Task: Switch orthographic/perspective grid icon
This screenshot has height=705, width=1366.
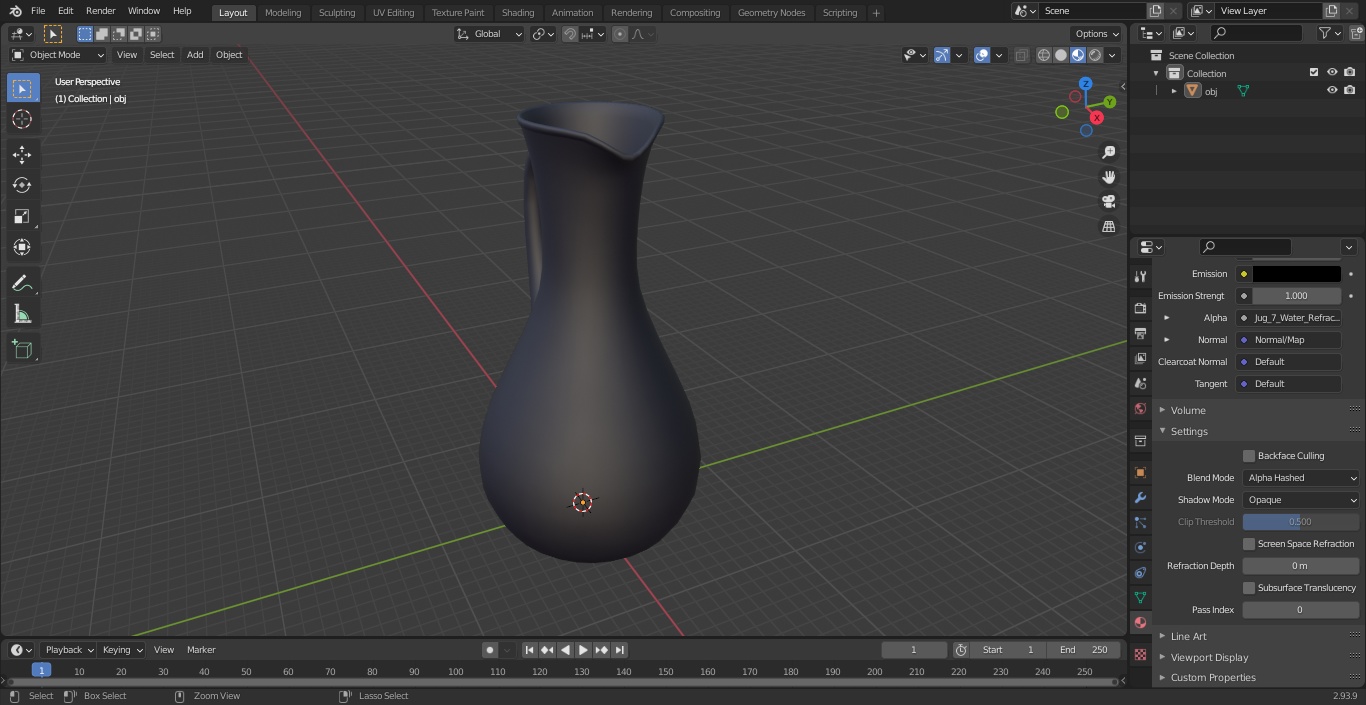Action: click(x=1108, y=226)
